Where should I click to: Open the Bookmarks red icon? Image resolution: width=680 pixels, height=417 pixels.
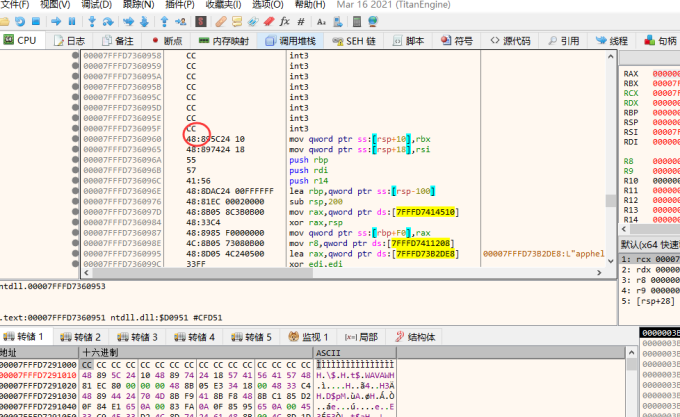click(x=269, y=21)
